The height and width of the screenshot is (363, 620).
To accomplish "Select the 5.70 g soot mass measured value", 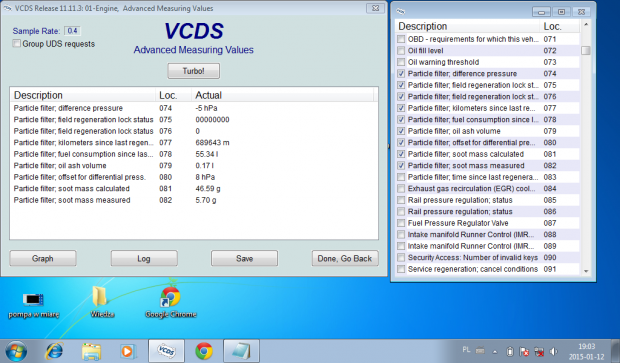I will coord(206,200).
